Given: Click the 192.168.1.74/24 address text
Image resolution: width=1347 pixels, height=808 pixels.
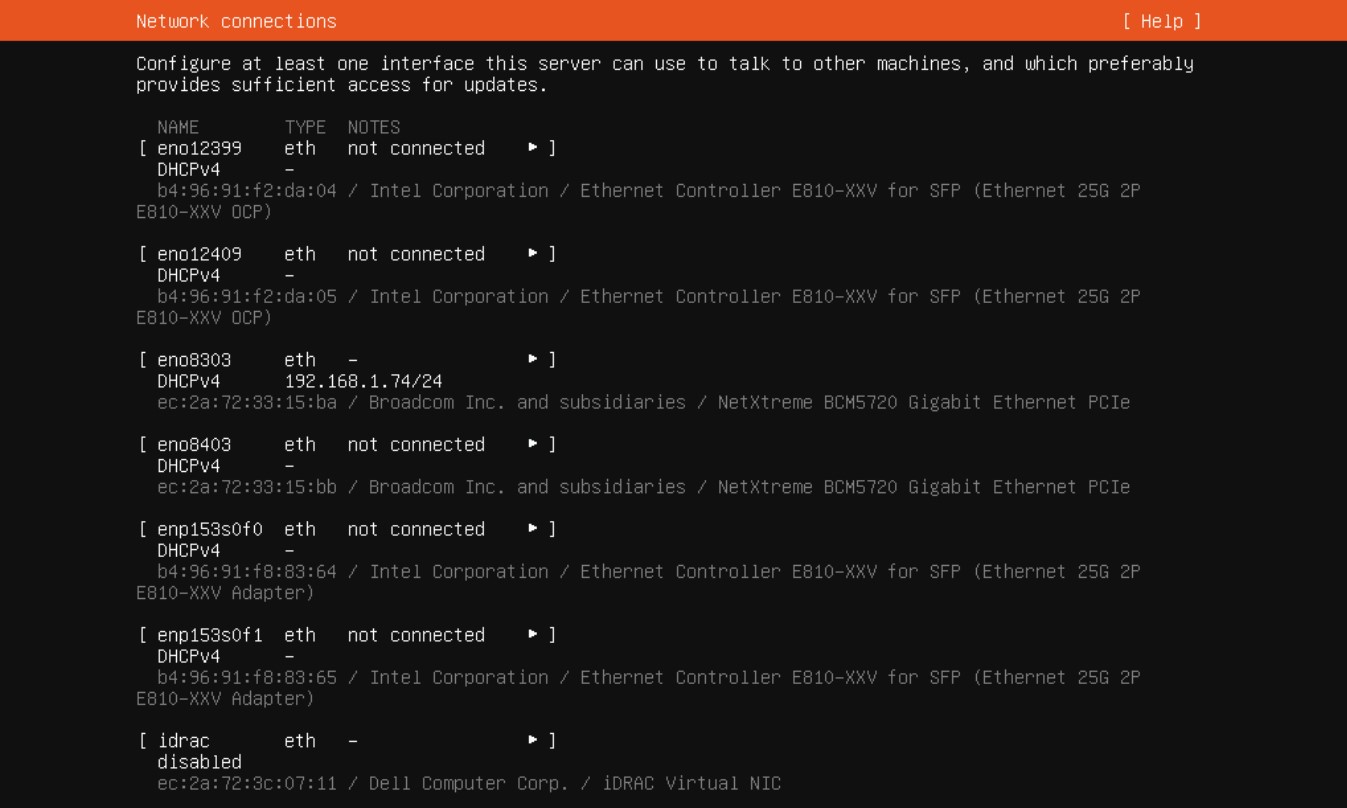Looking at the screenshot, I should (363, 382).
